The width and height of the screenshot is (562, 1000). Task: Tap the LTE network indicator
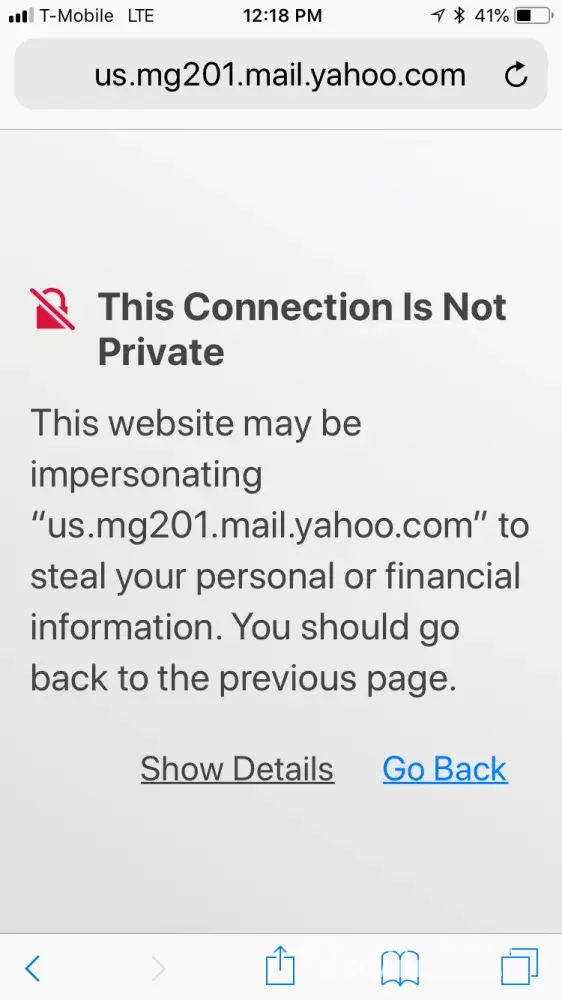click(x=140, y=15)
